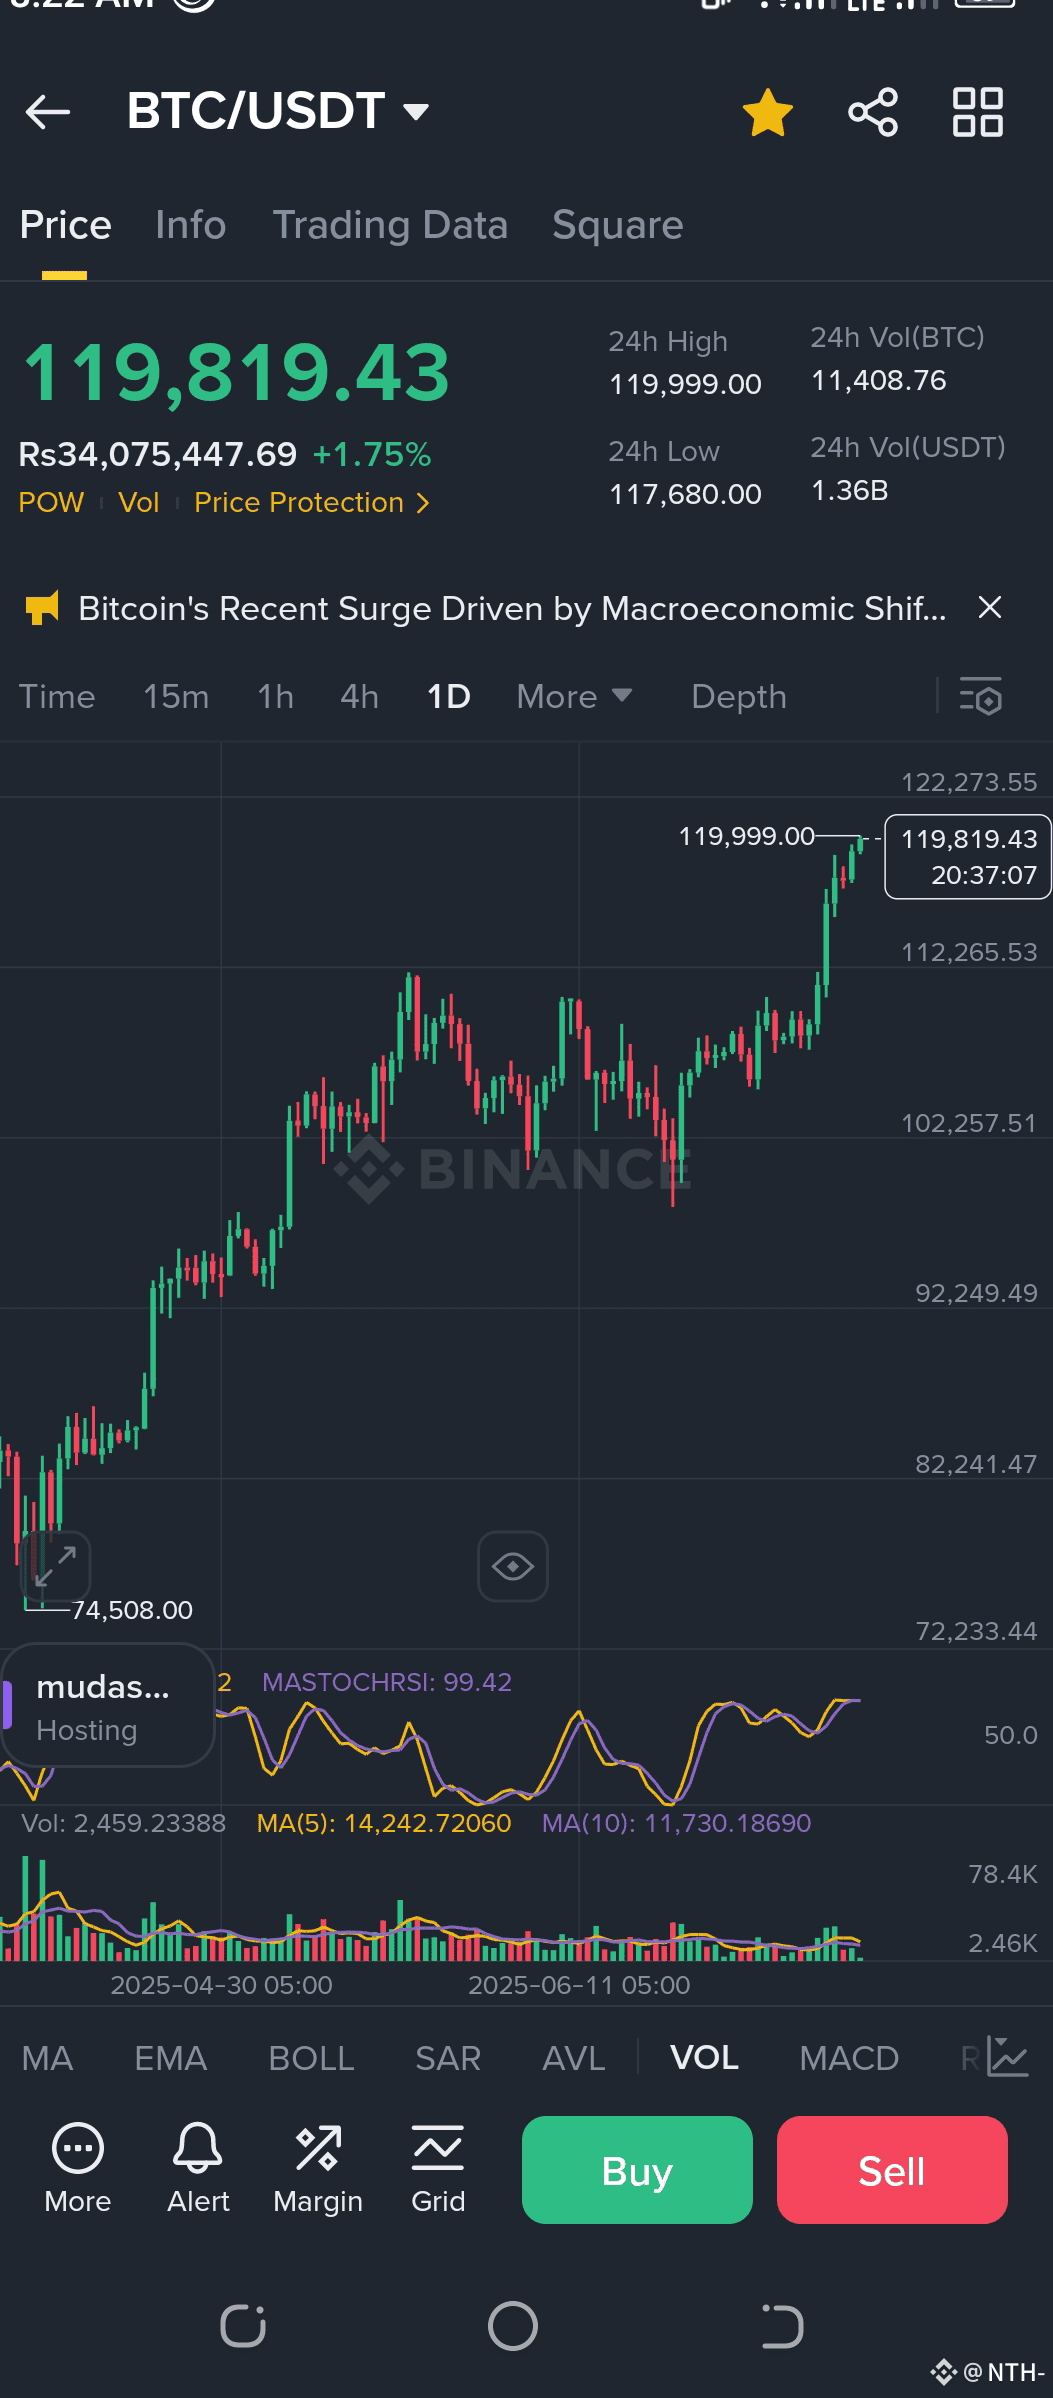Enable the EMA indicator
This screenshot has width=1053, height=2398.
[x=170, y=2059]
